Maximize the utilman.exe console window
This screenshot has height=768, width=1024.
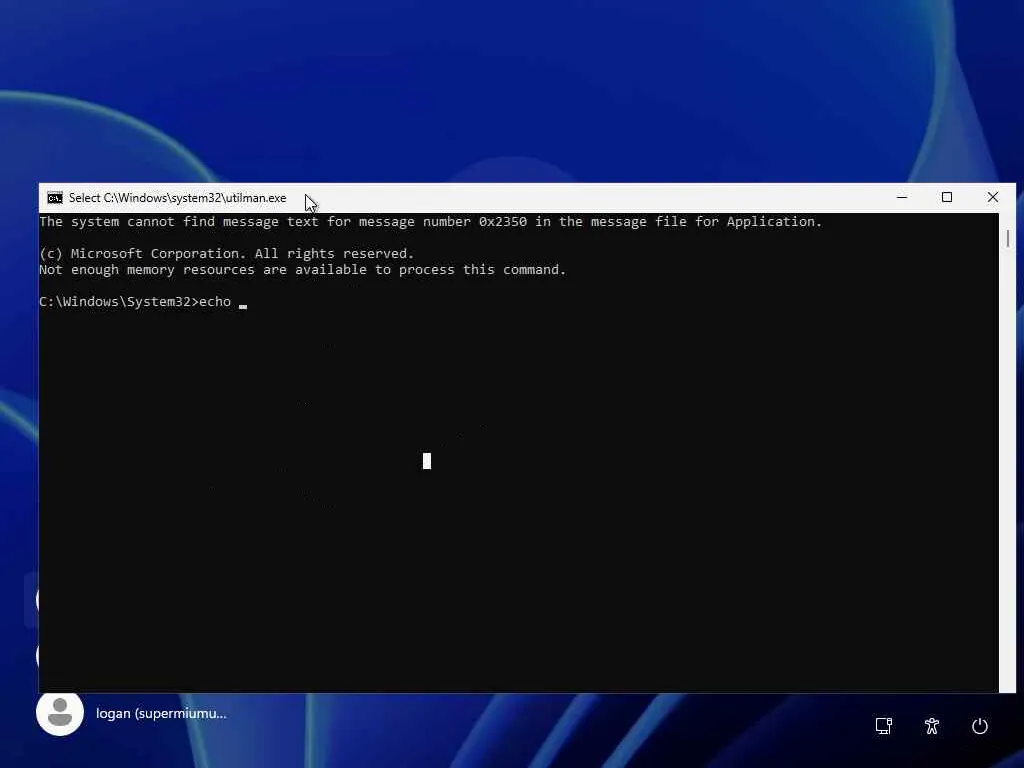point(947,197)
